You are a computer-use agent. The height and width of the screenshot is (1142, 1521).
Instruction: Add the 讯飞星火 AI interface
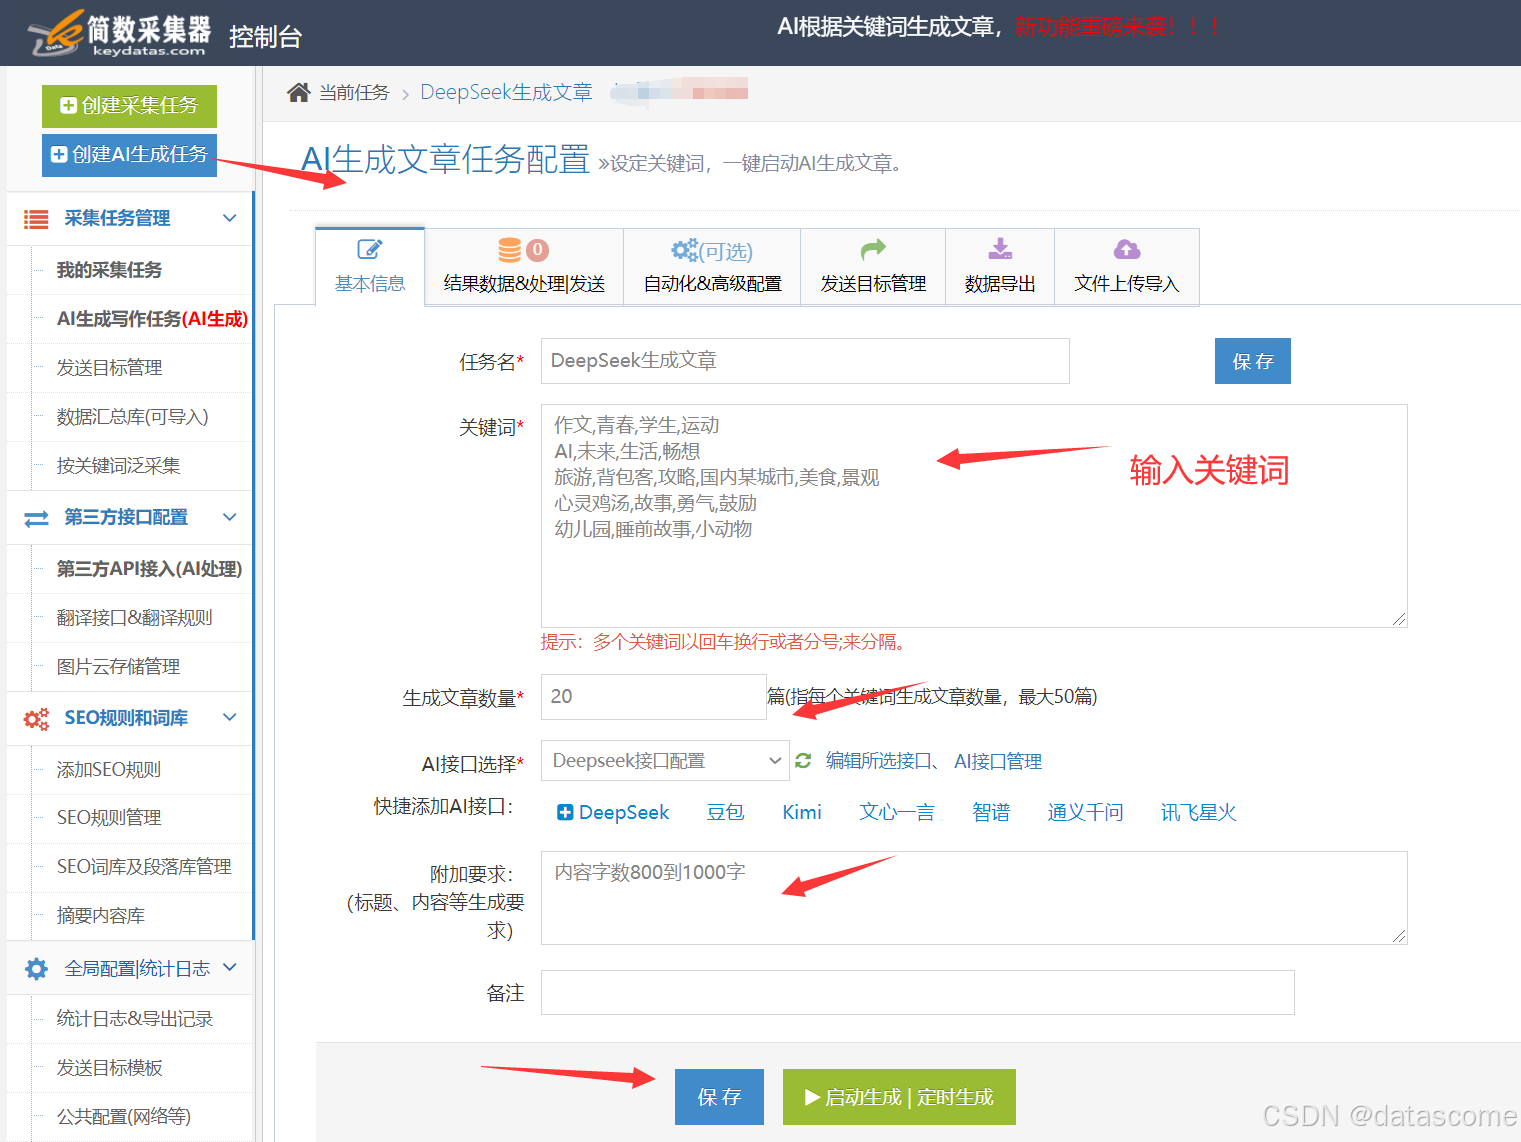(x=1198, y=812)
